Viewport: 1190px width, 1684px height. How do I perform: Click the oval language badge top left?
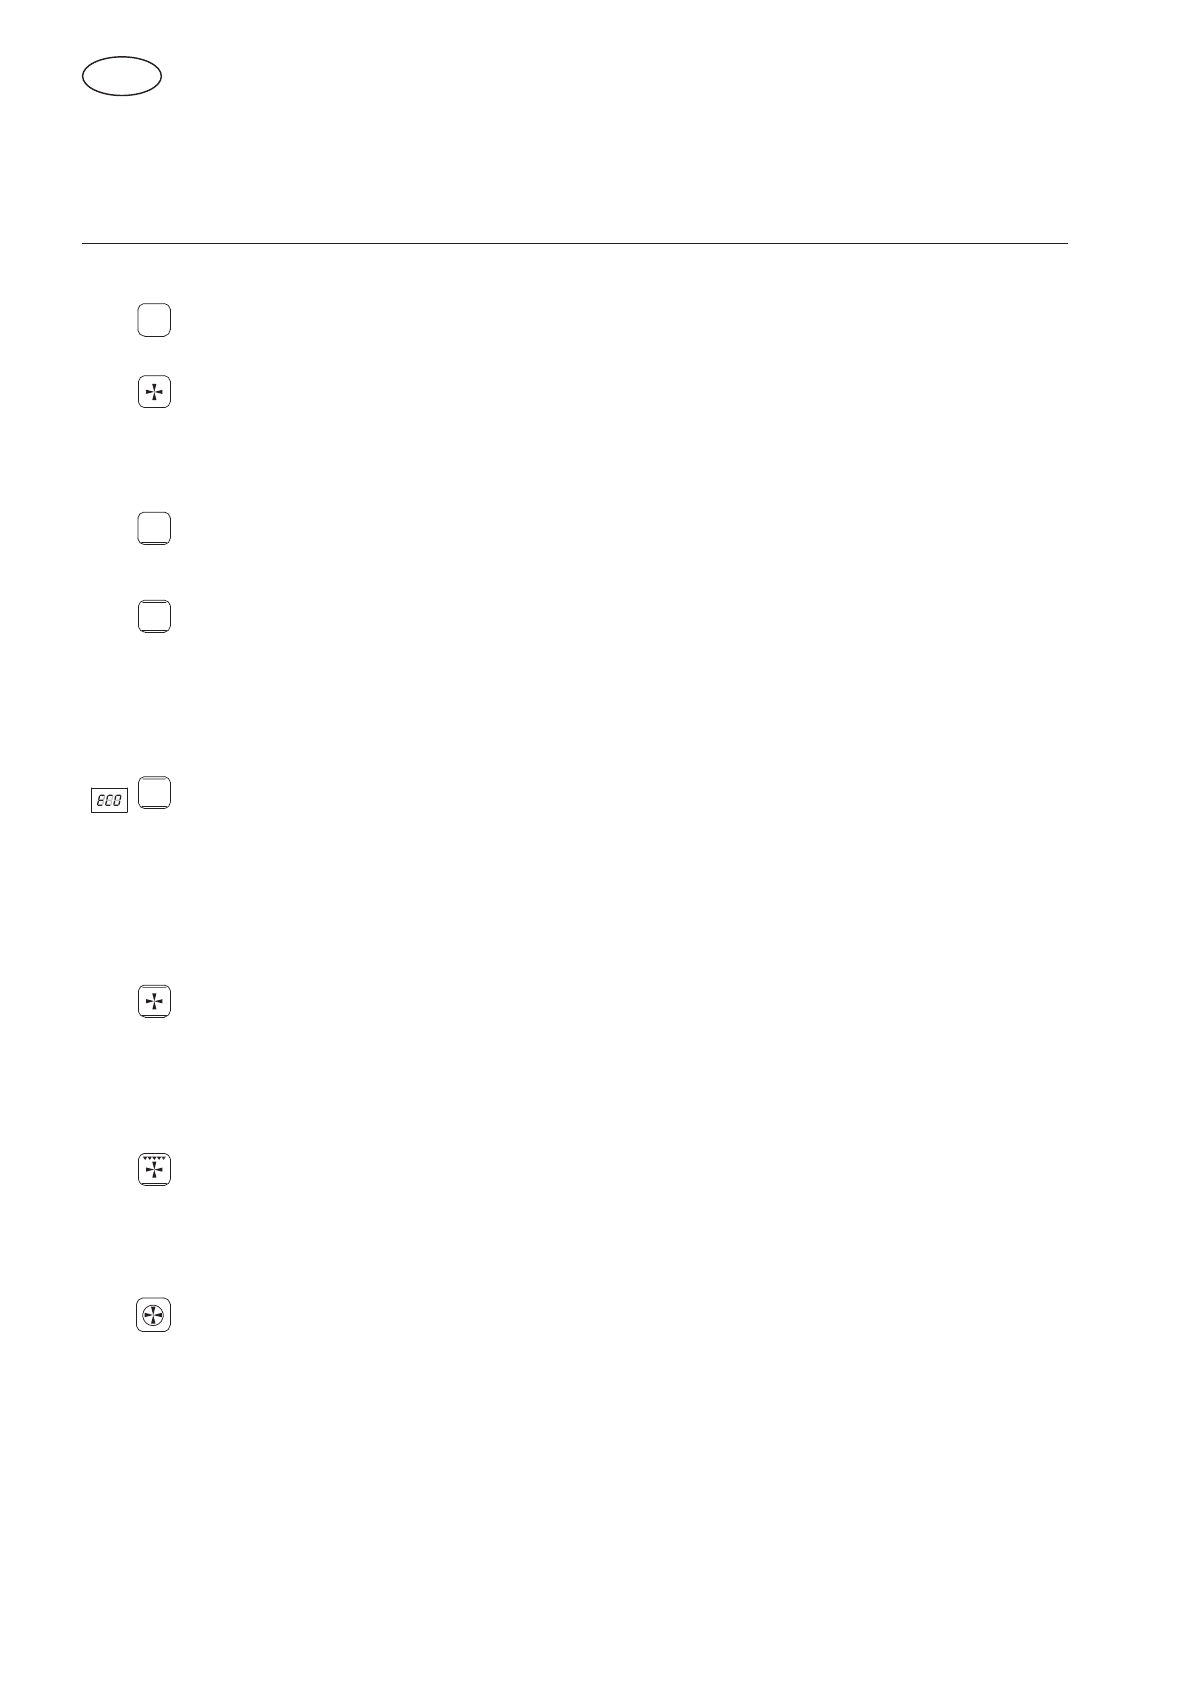pos(122,76)
